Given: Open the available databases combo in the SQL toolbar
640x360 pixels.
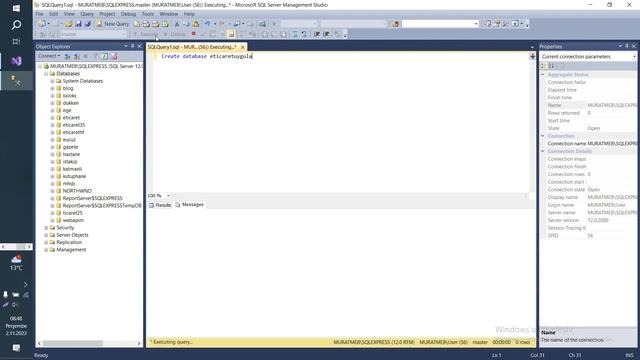Looking at the screenshot, I should [x=93, y=34].
